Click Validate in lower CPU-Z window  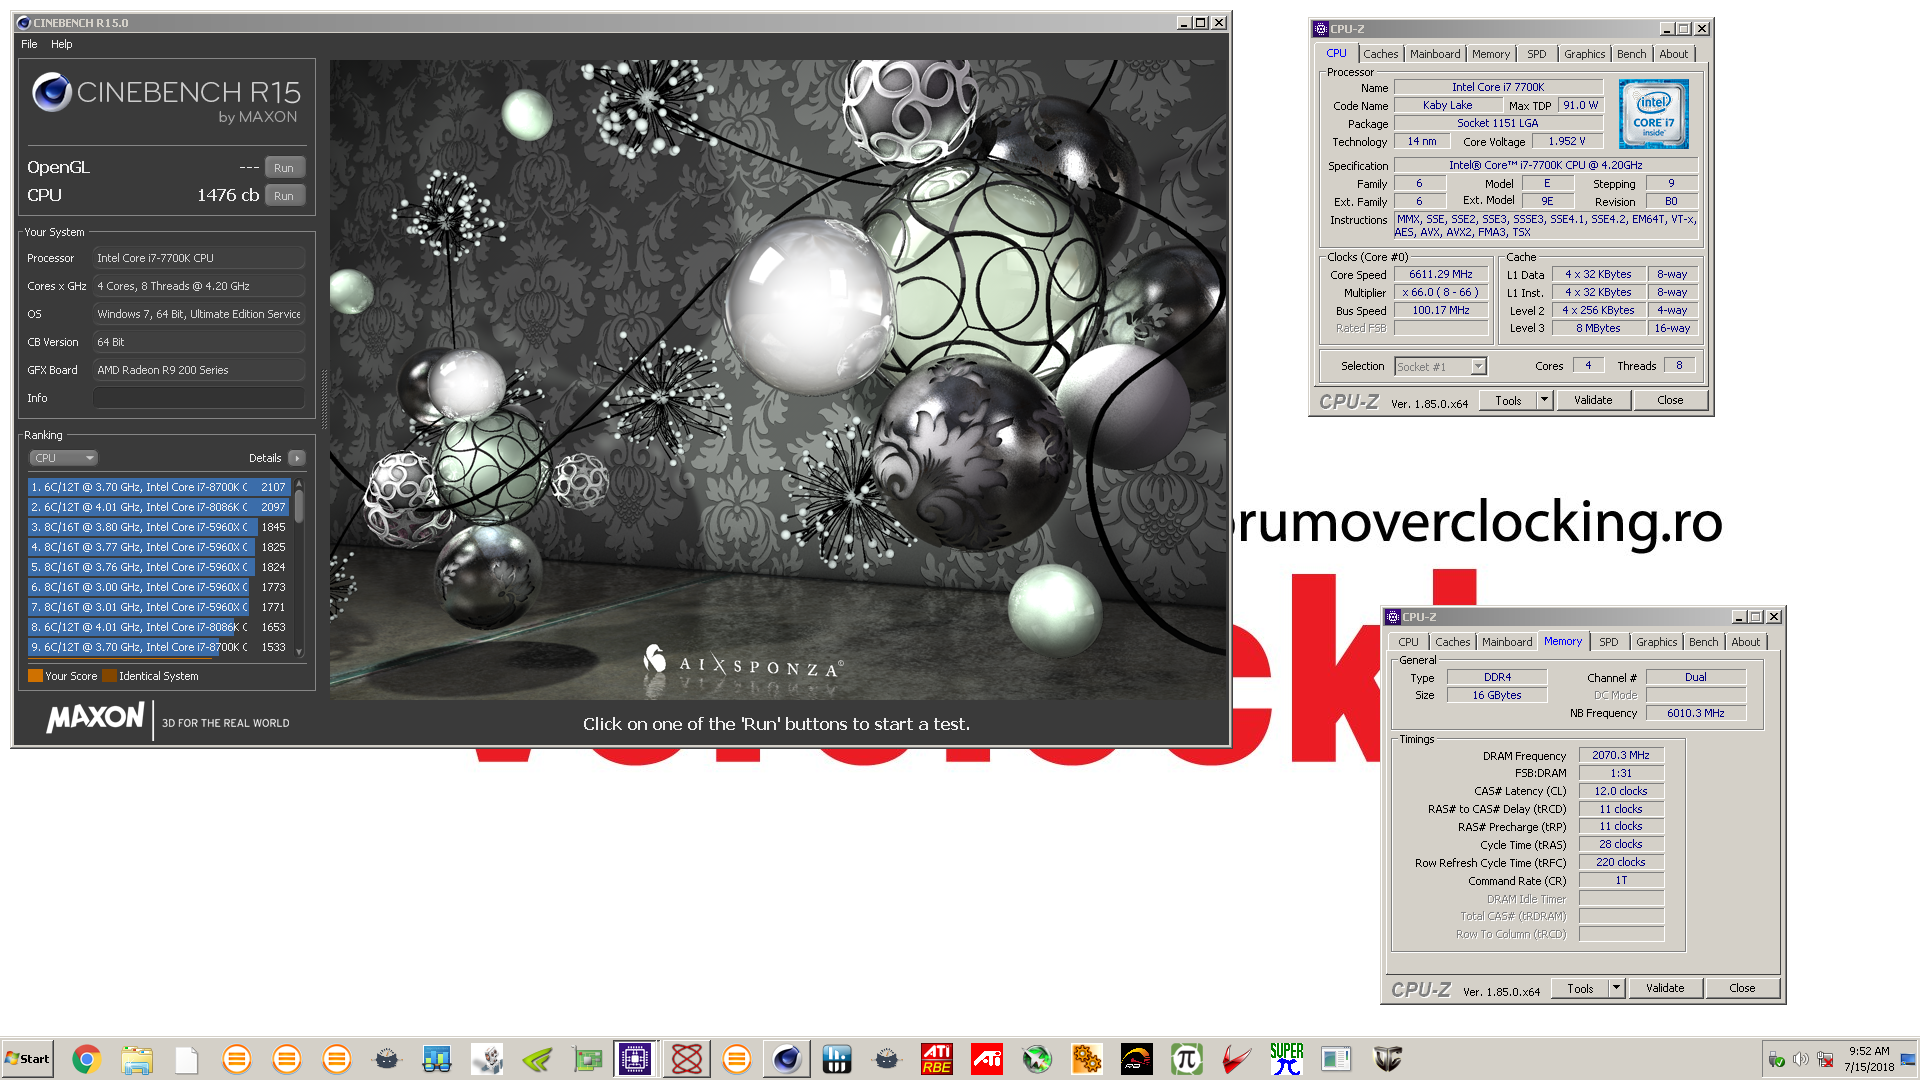pyautogui.click(x=1665, y=988)
